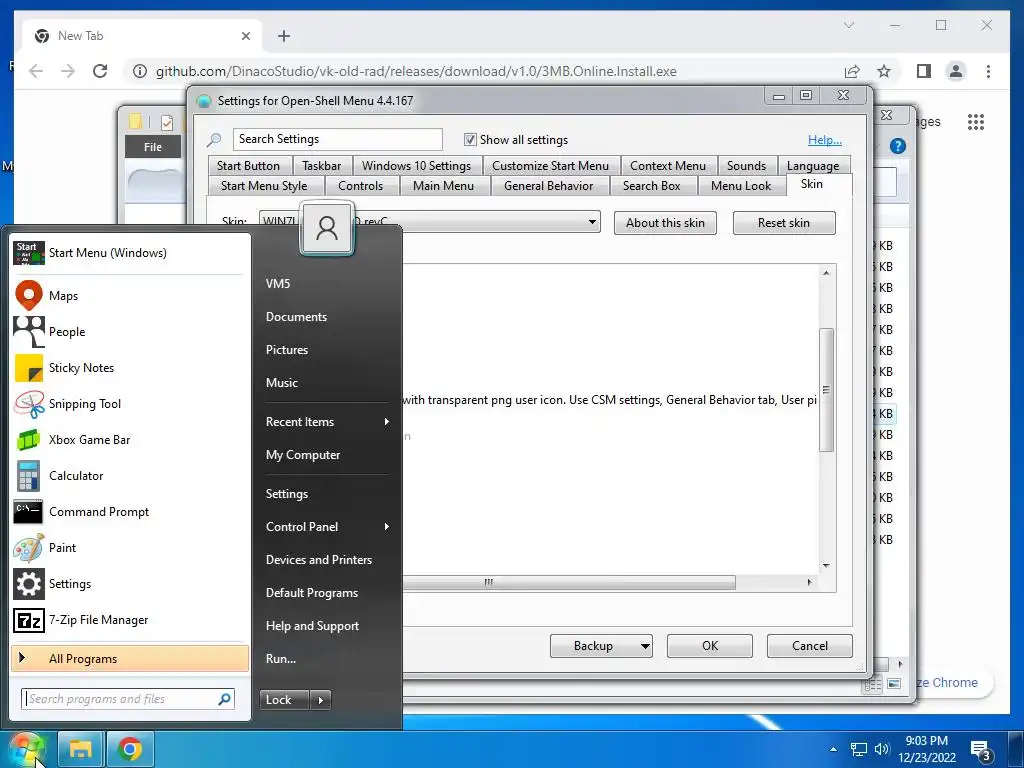Viewport: 1024px width, 768px height.
Task: Toggle Show all settings checkbox
Action: 470,139
